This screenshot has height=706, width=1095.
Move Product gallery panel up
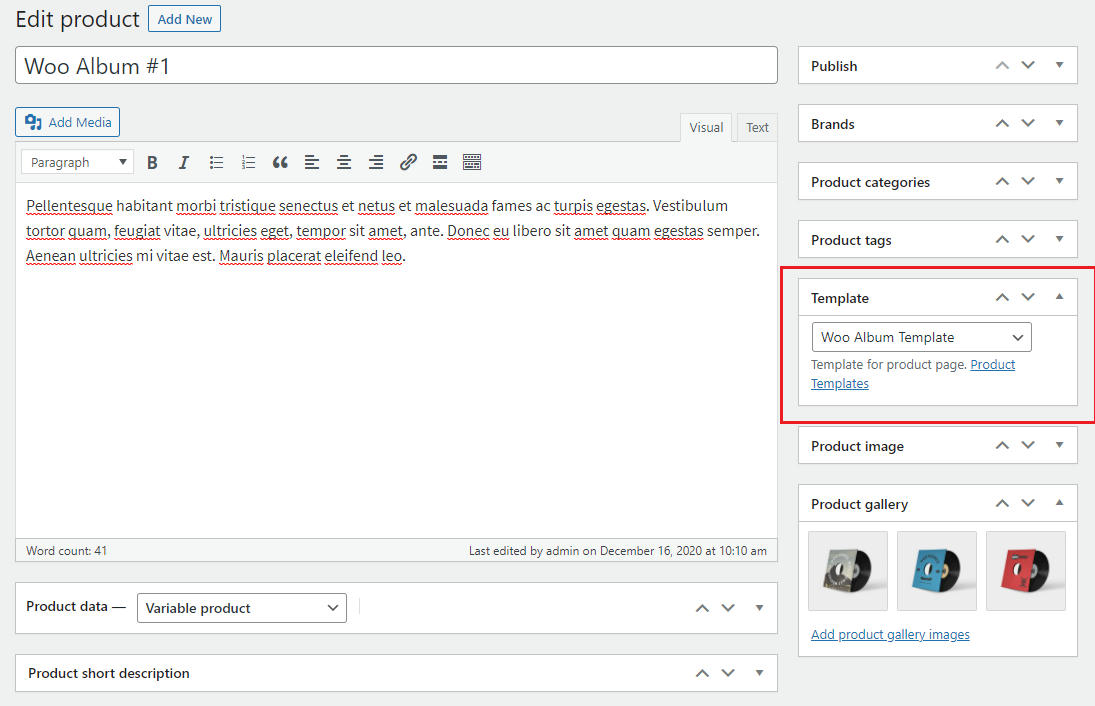point(1002,503)
